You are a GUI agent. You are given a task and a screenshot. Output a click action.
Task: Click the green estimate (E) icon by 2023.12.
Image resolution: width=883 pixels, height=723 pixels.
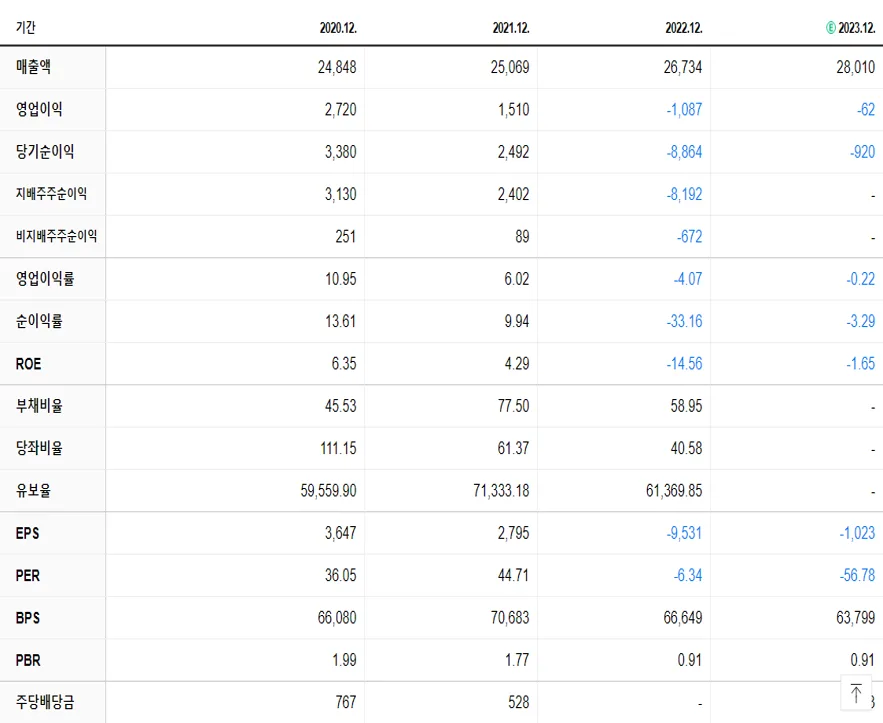(x=831, y=28)
